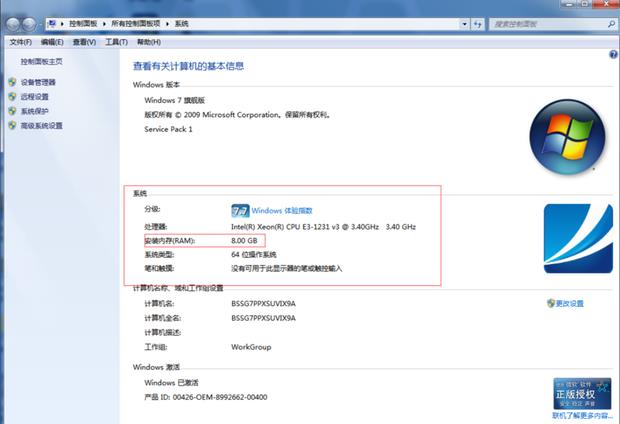Open 系统保护 in the left pane

[x=35, y=111]
